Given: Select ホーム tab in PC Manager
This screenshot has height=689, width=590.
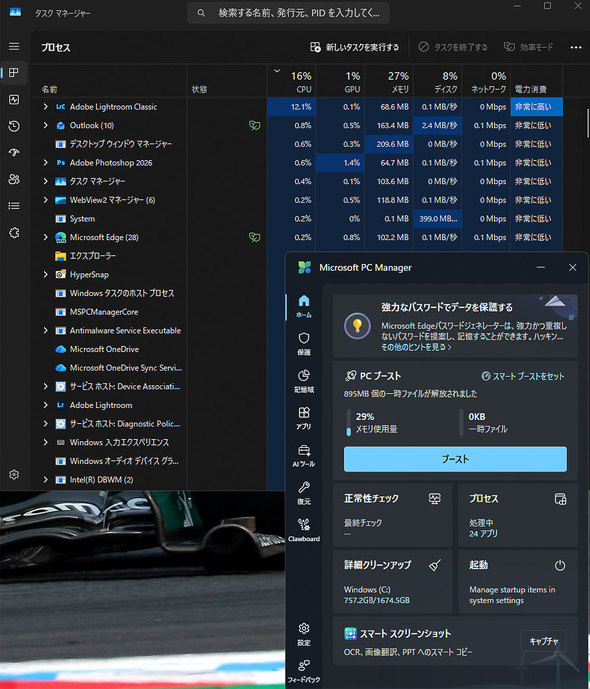Looking at the screenshot, I should tap(304, 306).
